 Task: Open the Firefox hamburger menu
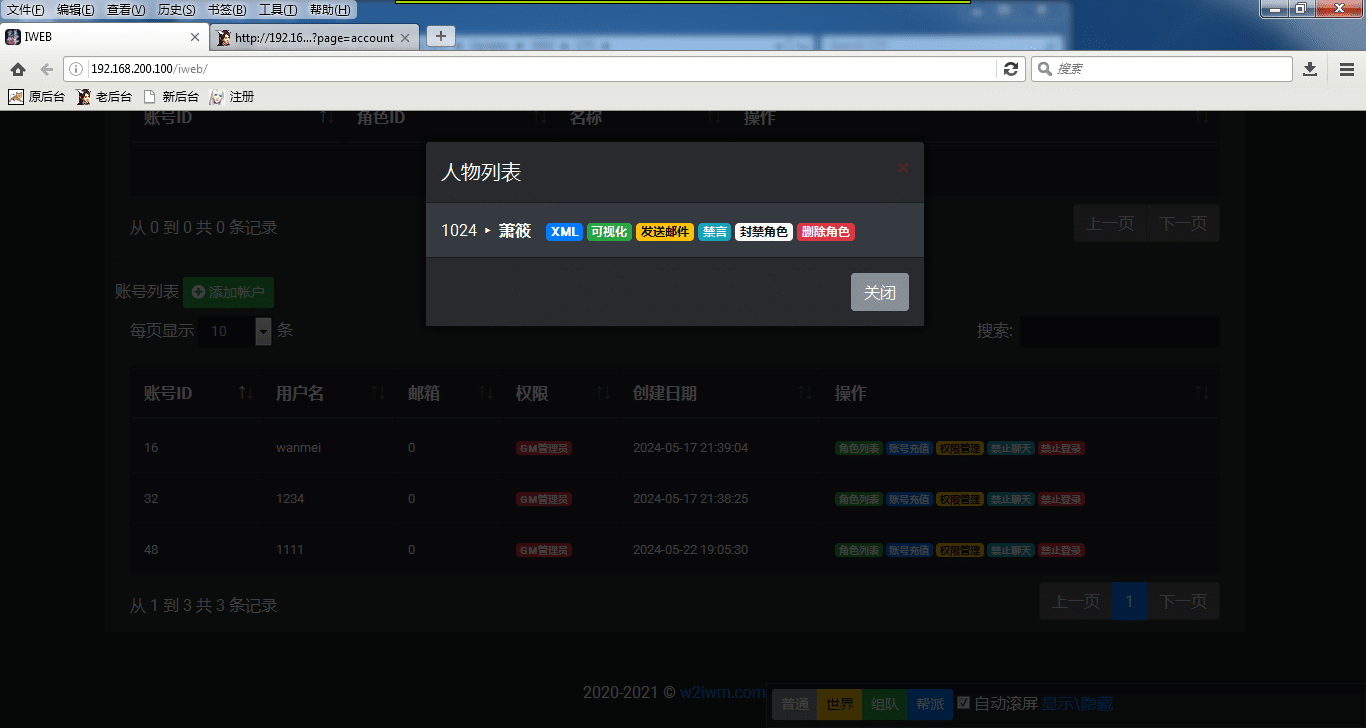click(x=1347, y=69)
